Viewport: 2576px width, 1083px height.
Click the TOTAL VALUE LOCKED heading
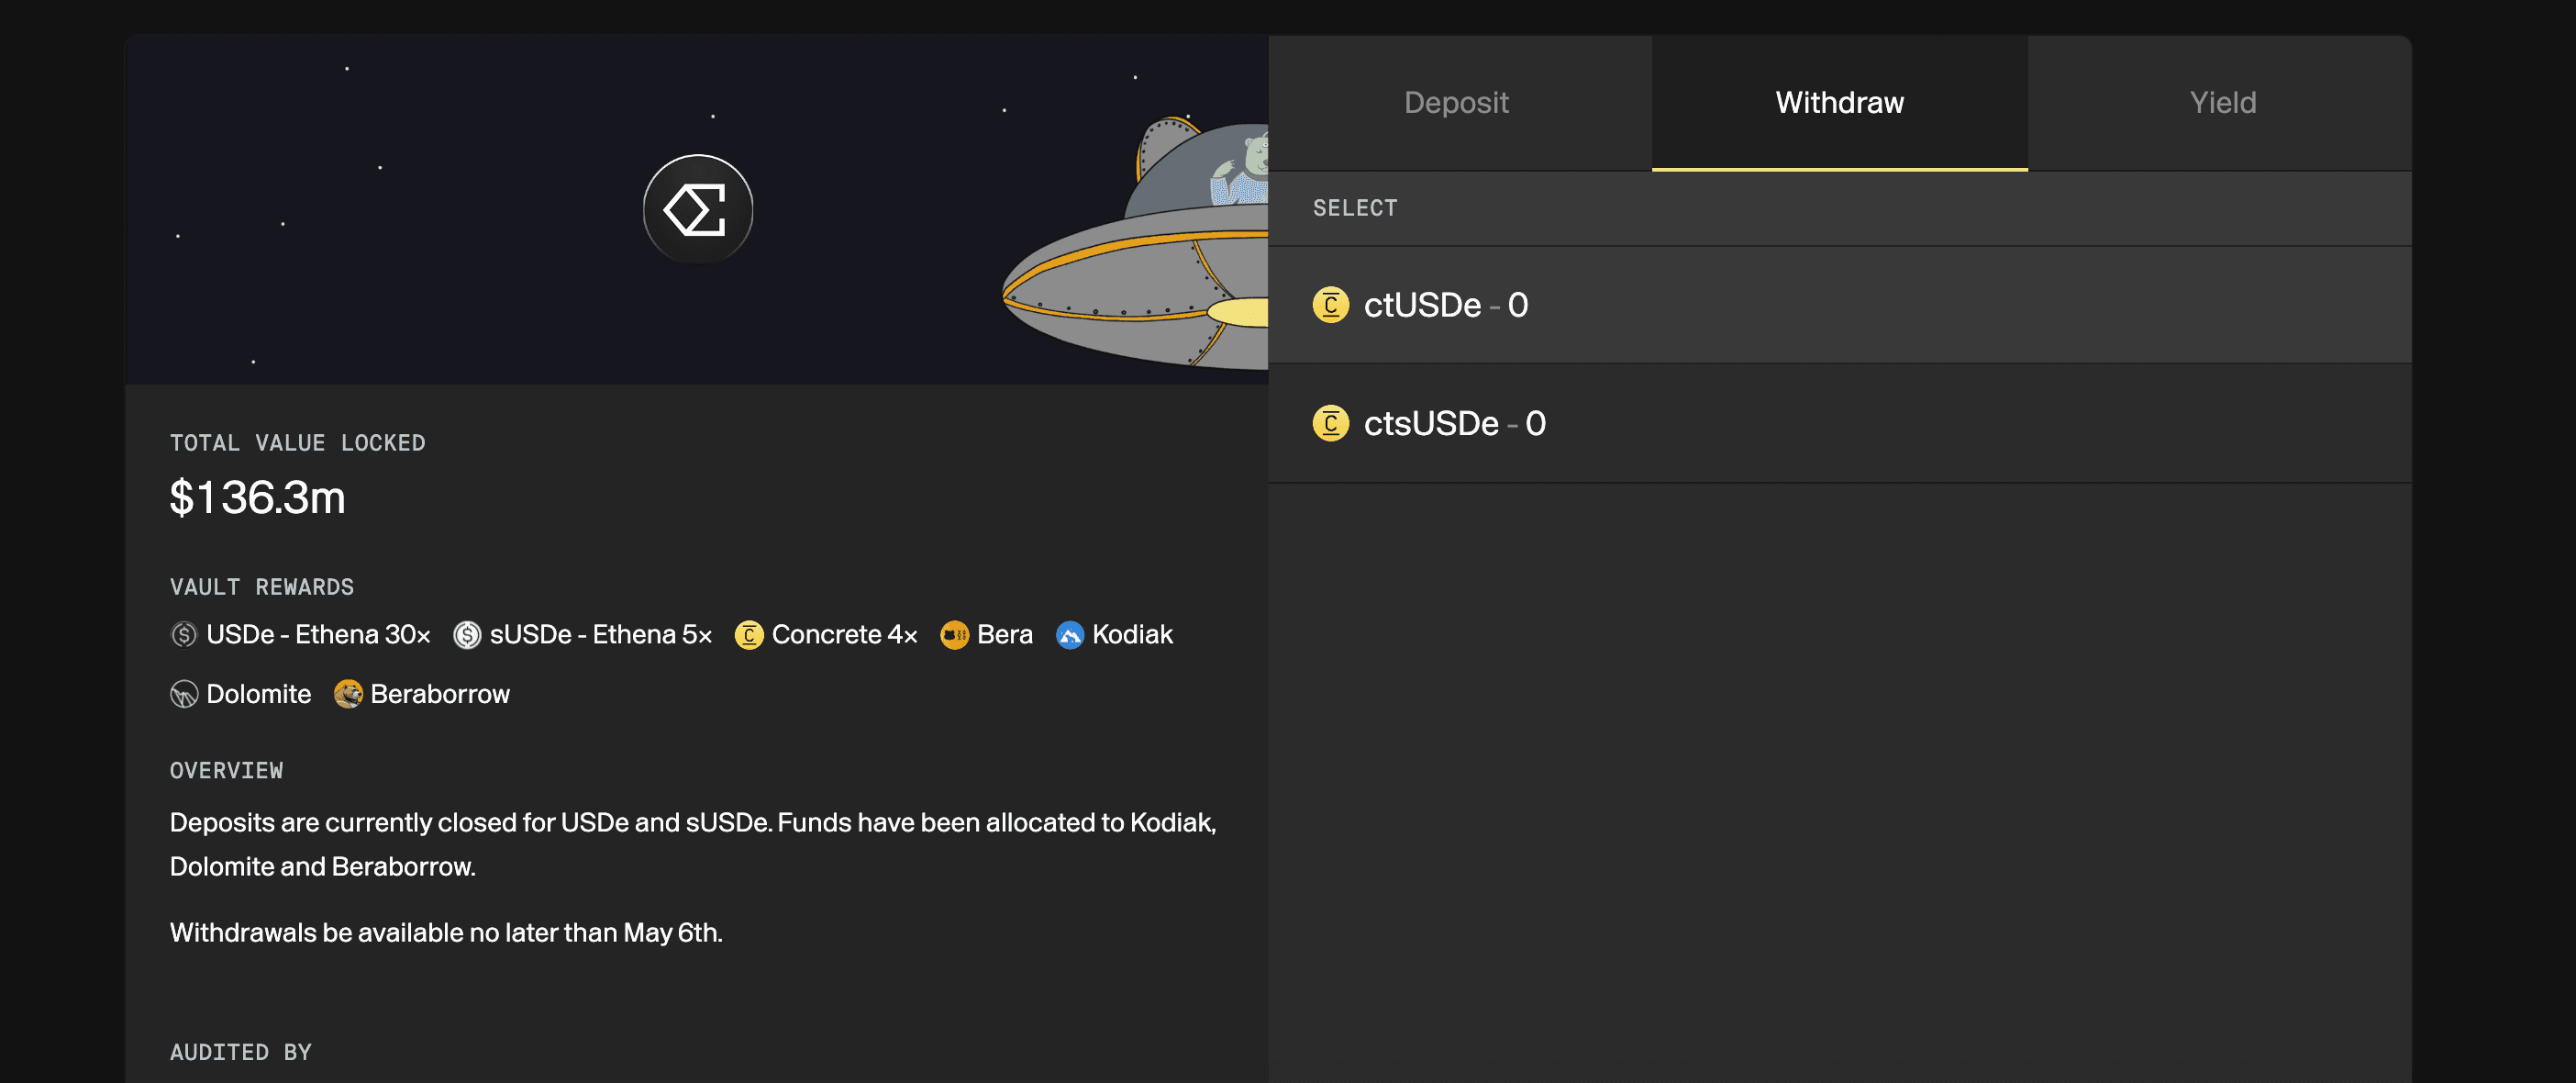(x=297, y=443)
